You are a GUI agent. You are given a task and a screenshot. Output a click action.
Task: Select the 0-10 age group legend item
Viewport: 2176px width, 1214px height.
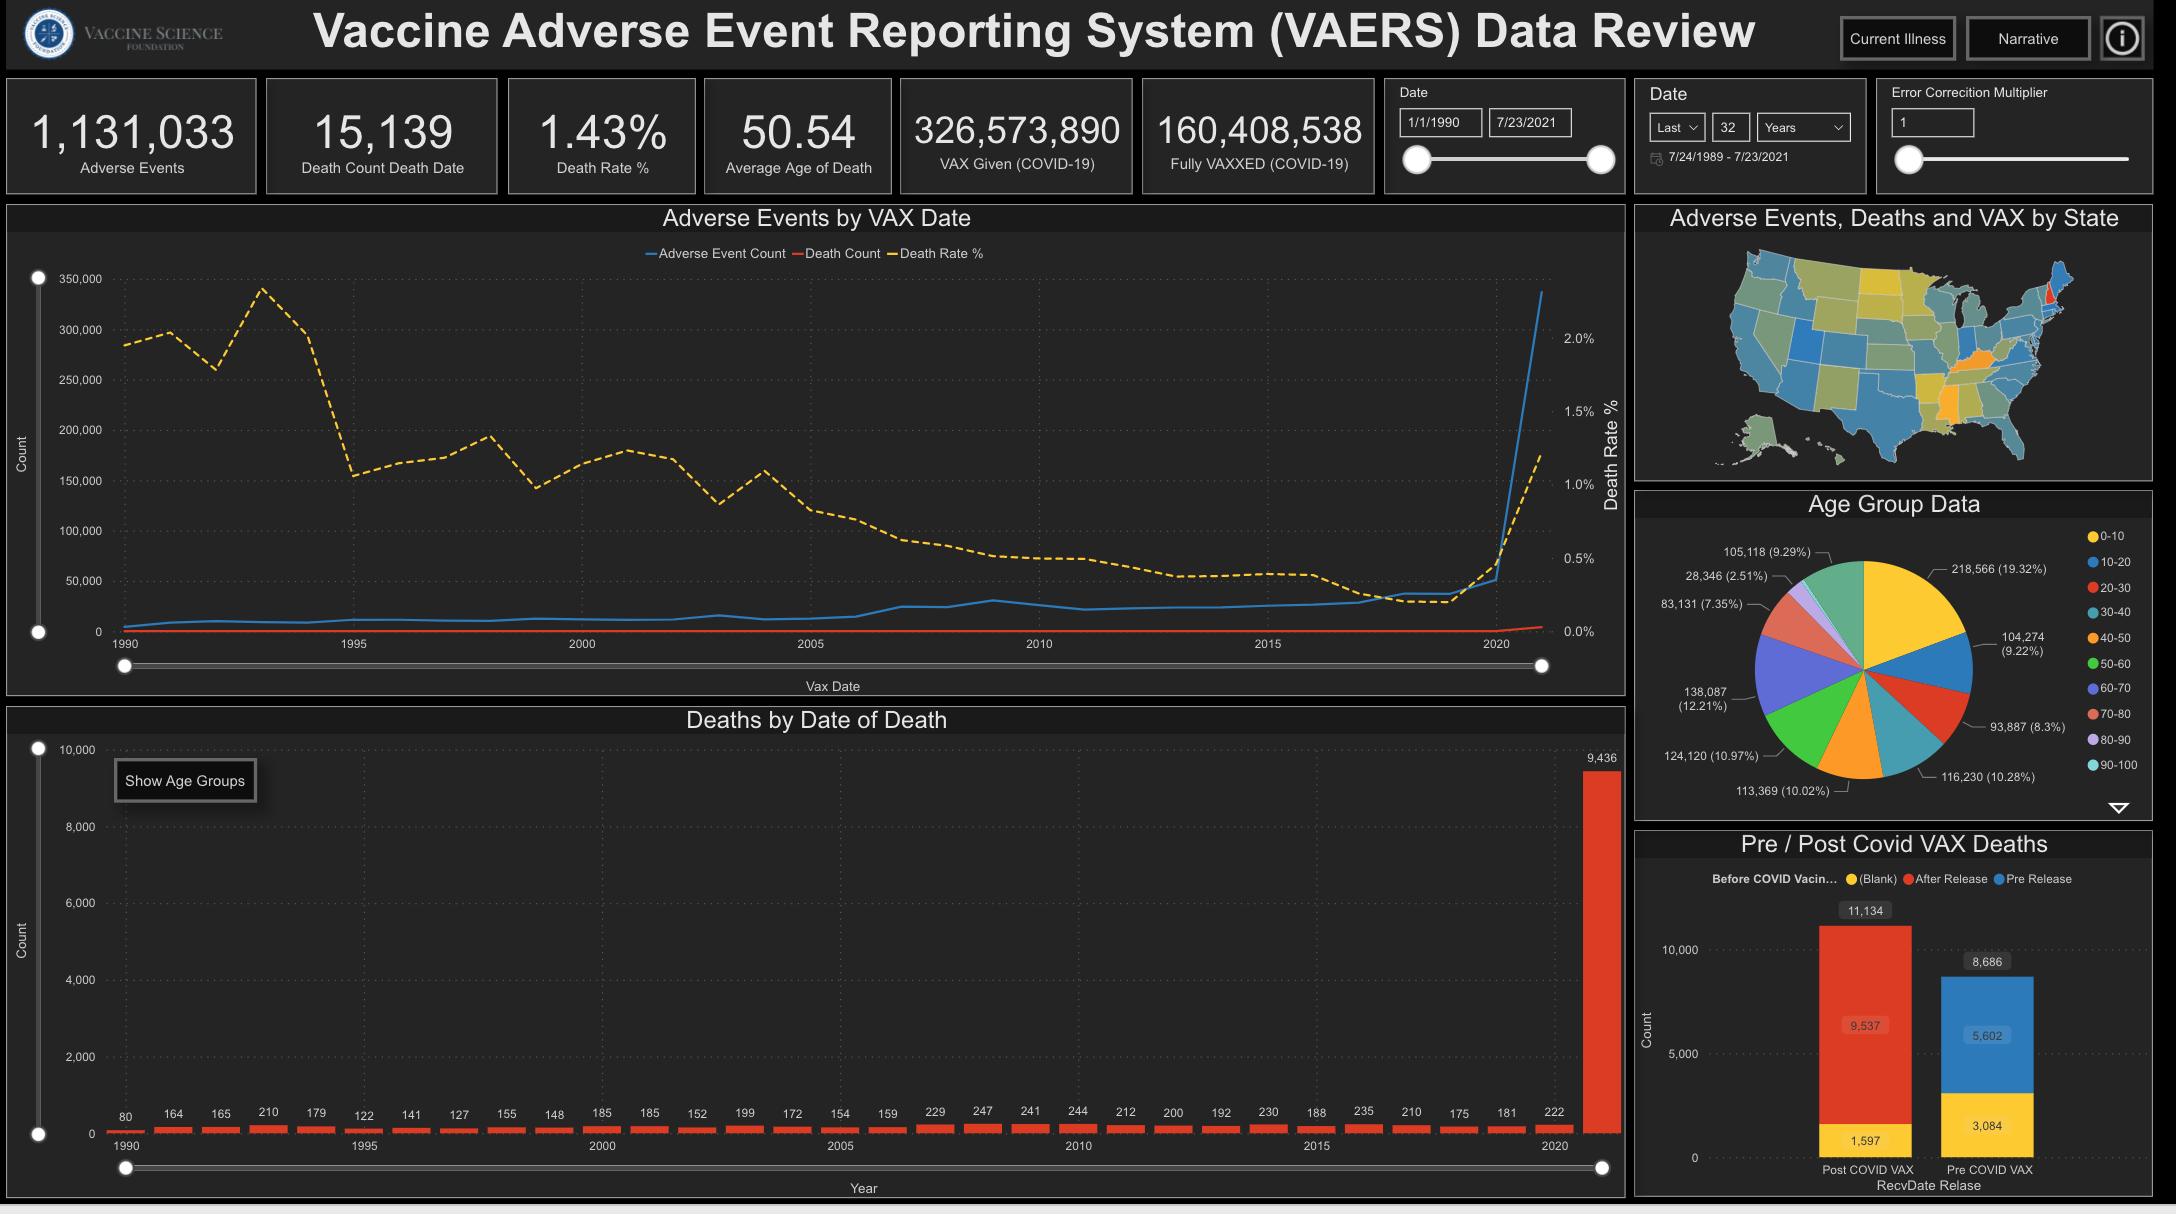pos(2106,537)
